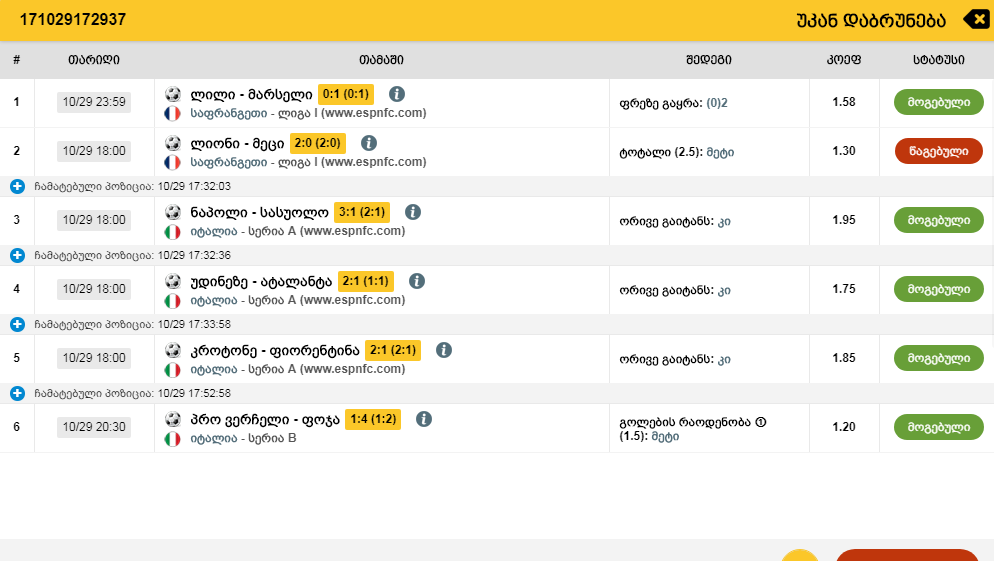Click info icon for ლილი - მარსელი match
Image resolution: width=994 pixels, height=561 pixels.
[397, 94]
